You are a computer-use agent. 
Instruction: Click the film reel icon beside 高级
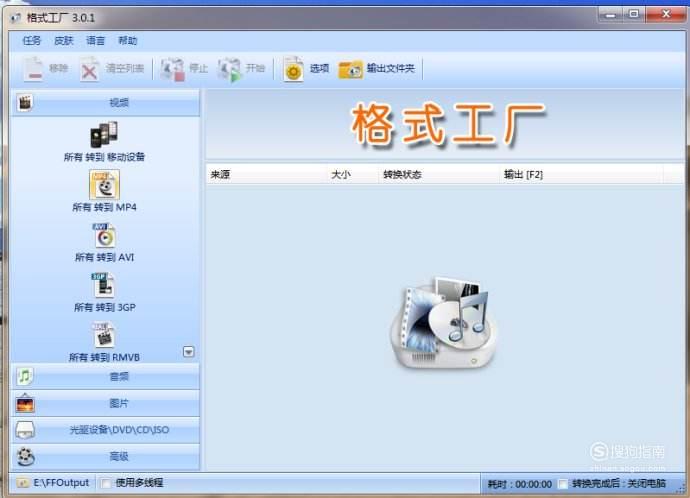click(x=26, y=457)
